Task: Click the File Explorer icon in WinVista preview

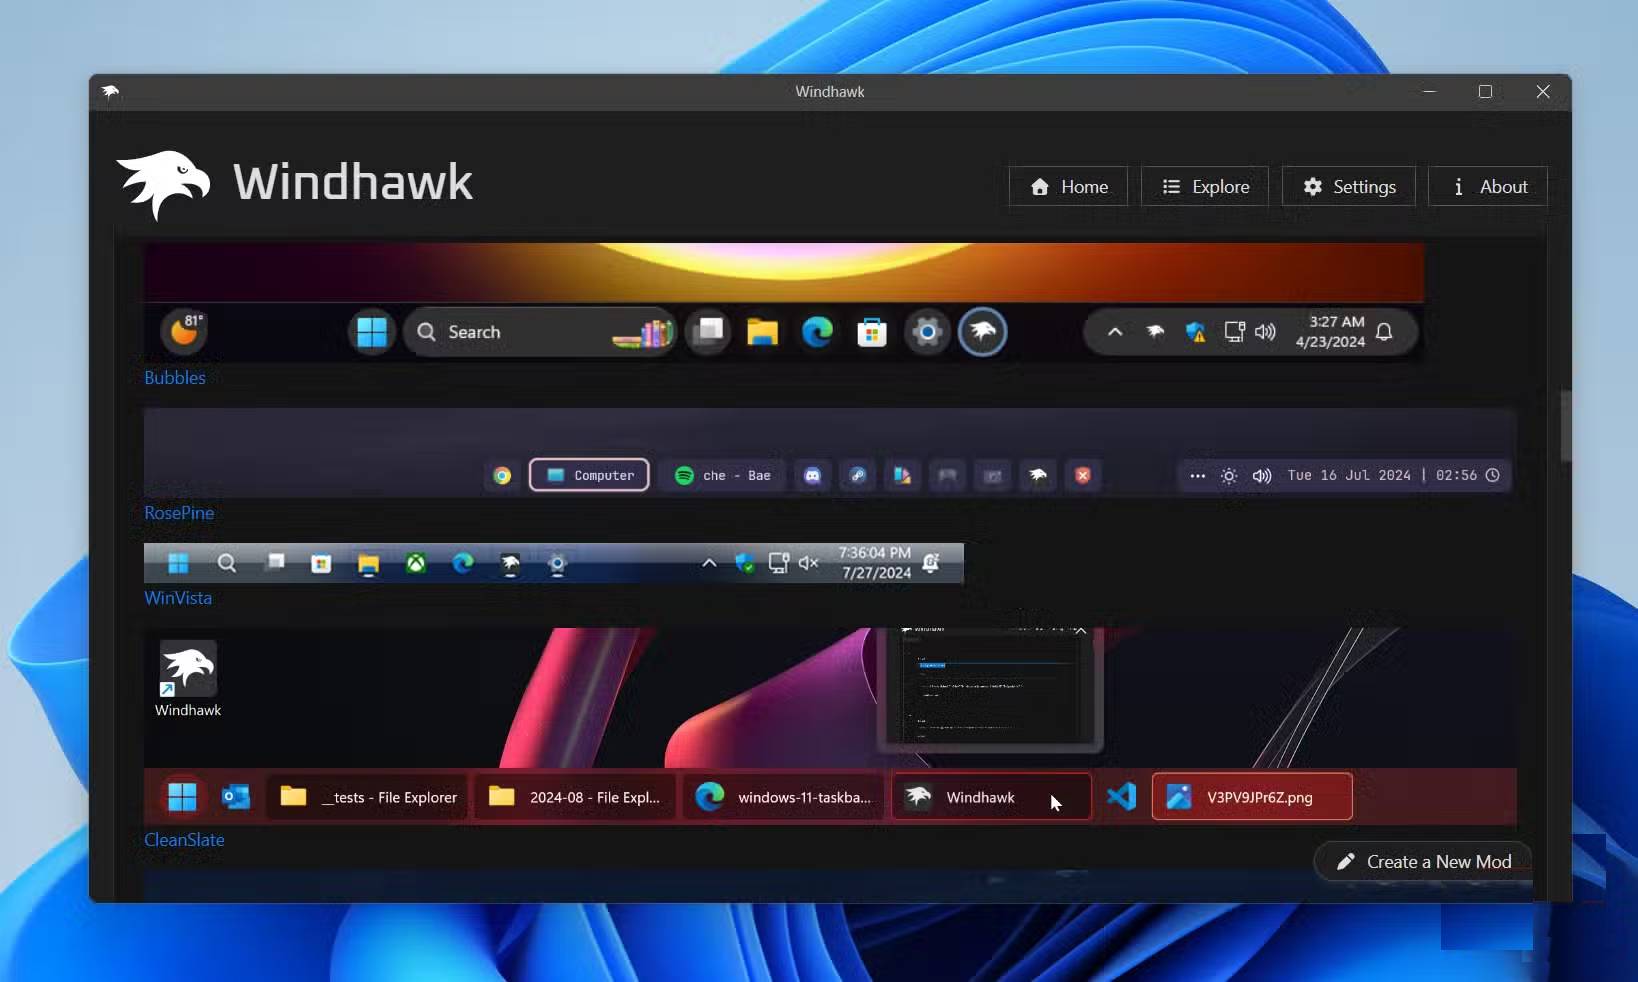Action: (x=368, y=564)
